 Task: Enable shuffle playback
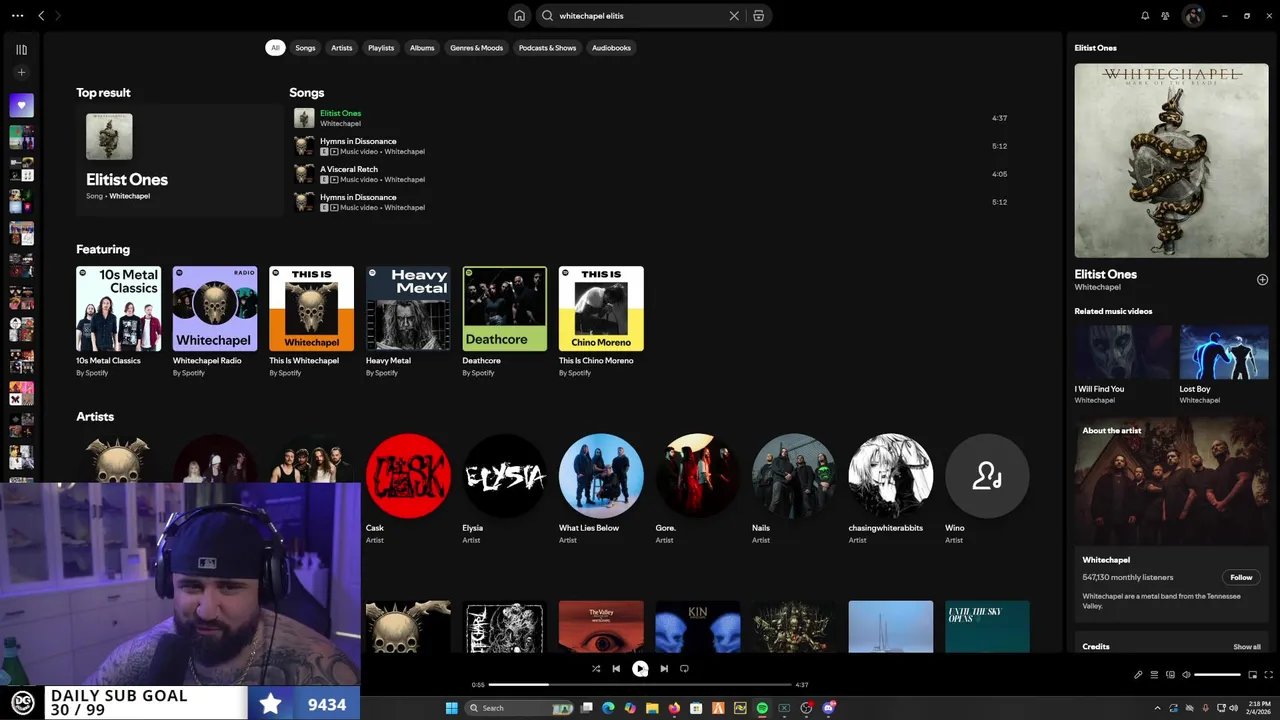click(x=596, y=669)
